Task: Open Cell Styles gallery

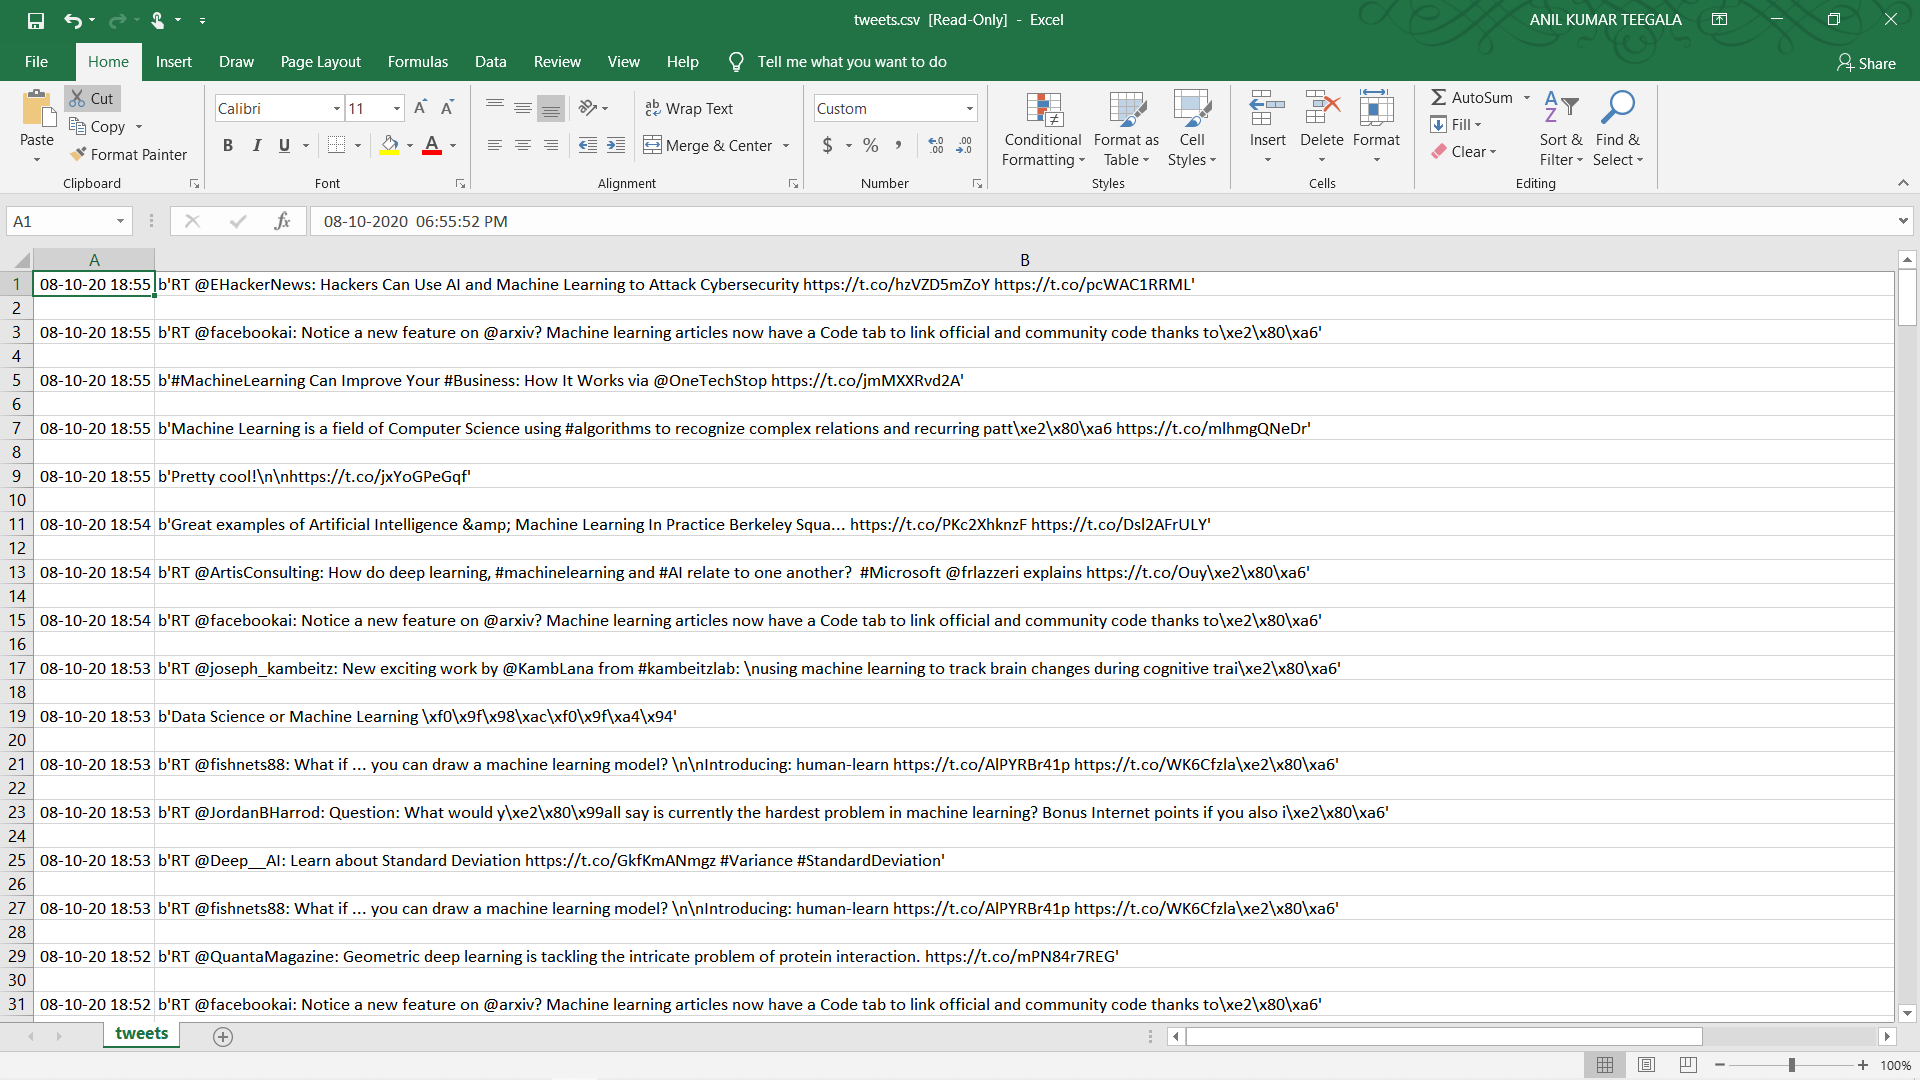Action: click(1192, 130)
